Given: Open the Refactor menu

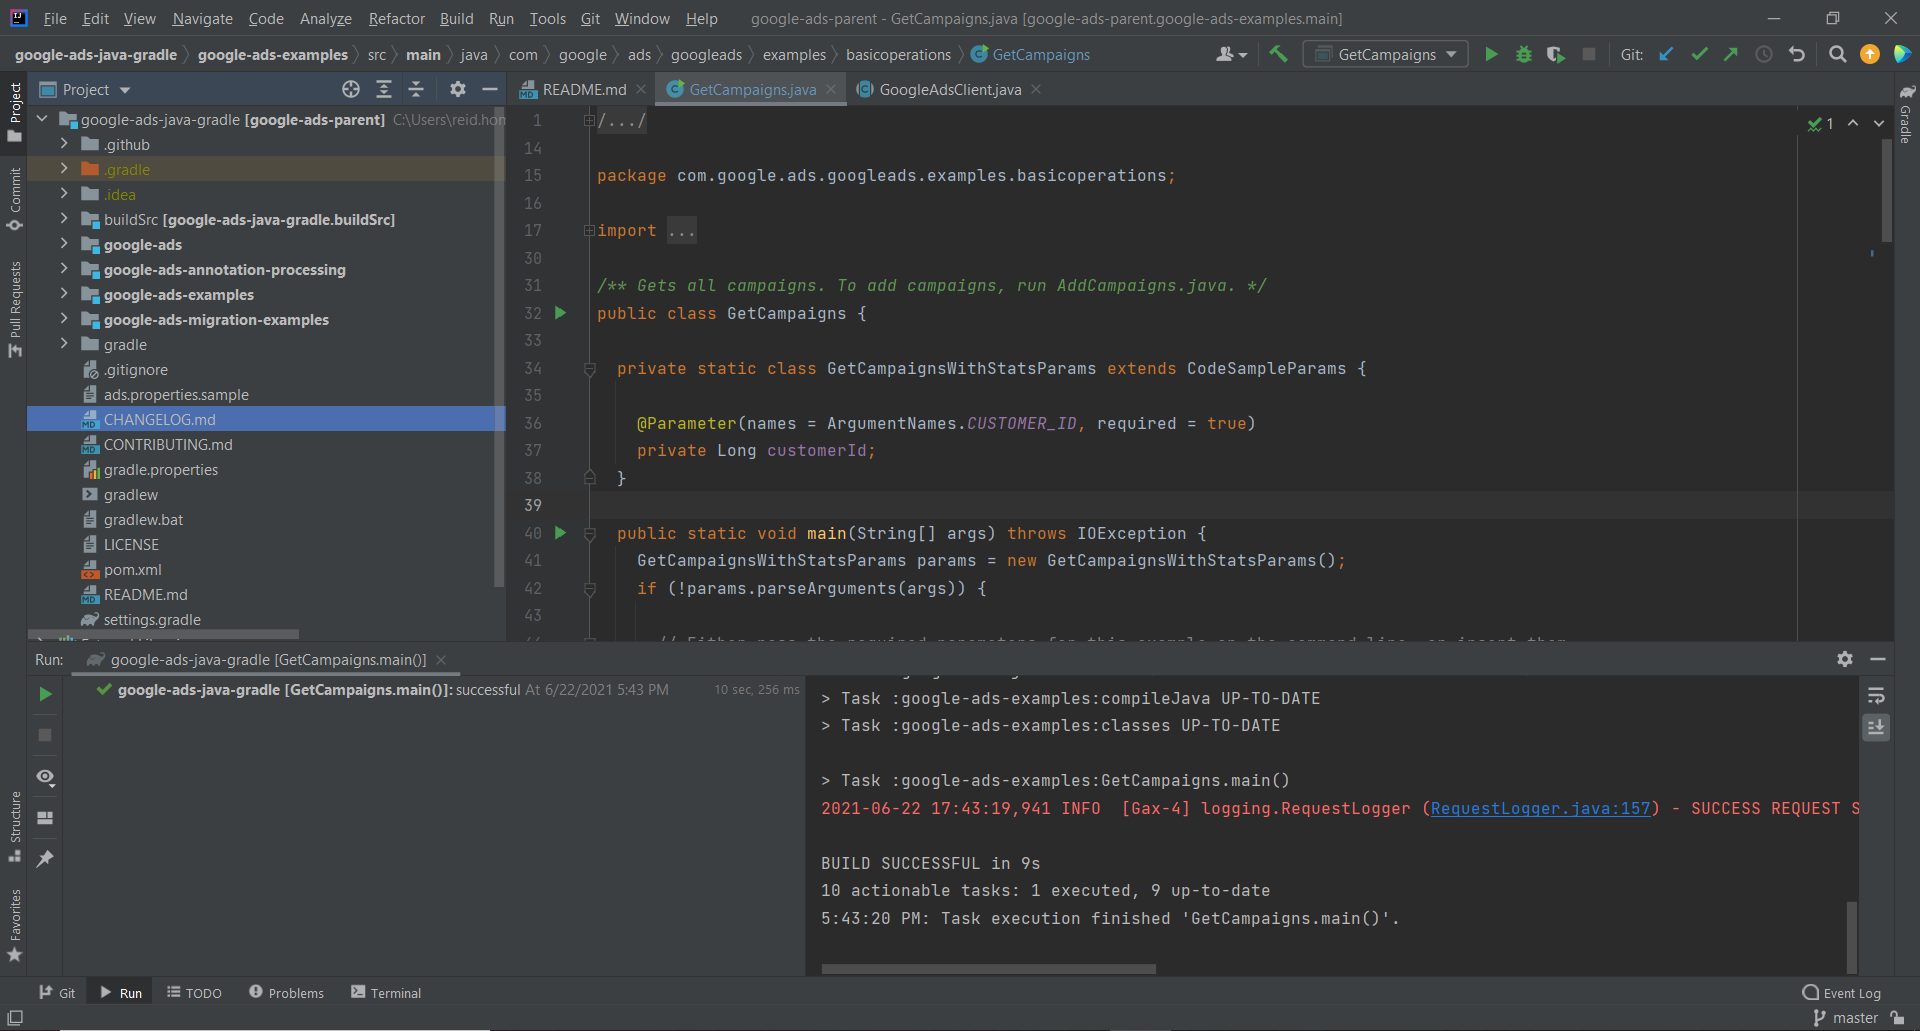Looking at the screenshot, I should click(x=396, y=19).
